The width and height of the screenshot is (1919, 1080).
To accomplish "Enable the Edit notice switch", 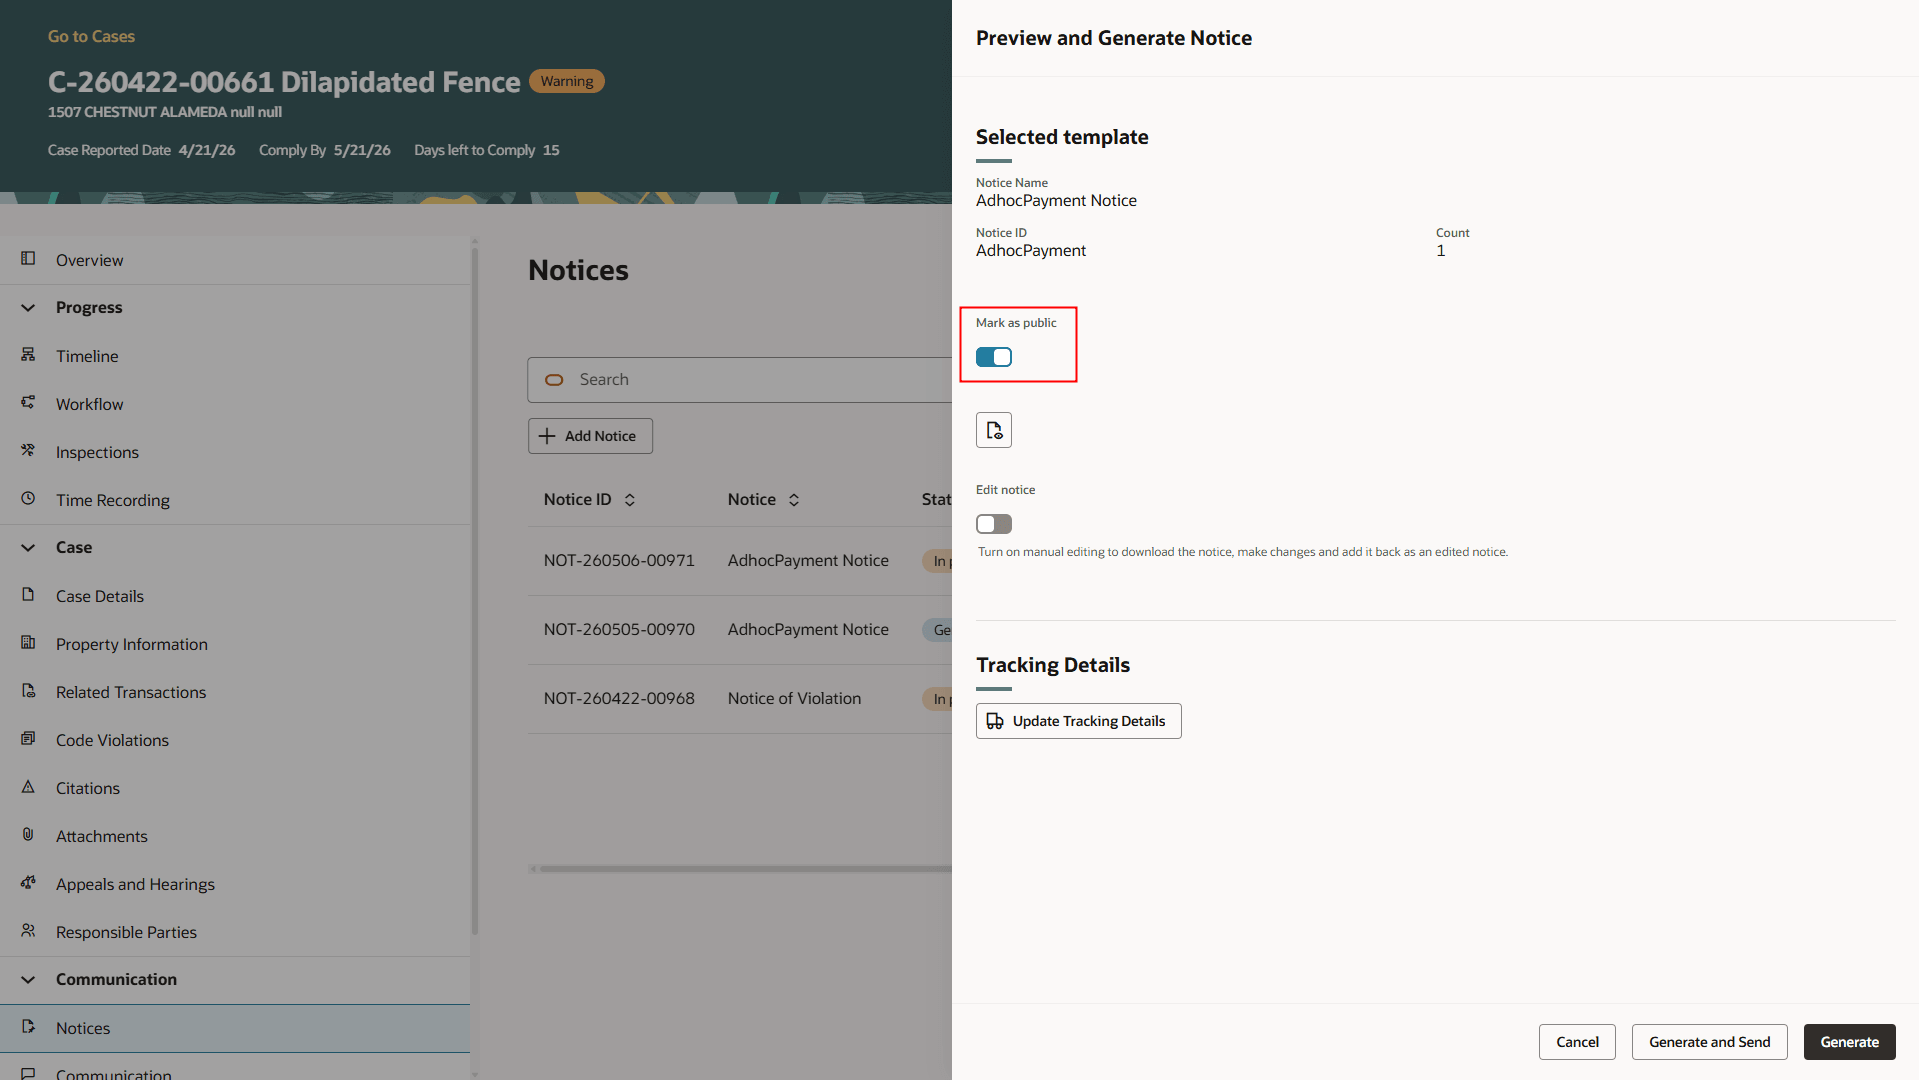I will click(994, 524).
